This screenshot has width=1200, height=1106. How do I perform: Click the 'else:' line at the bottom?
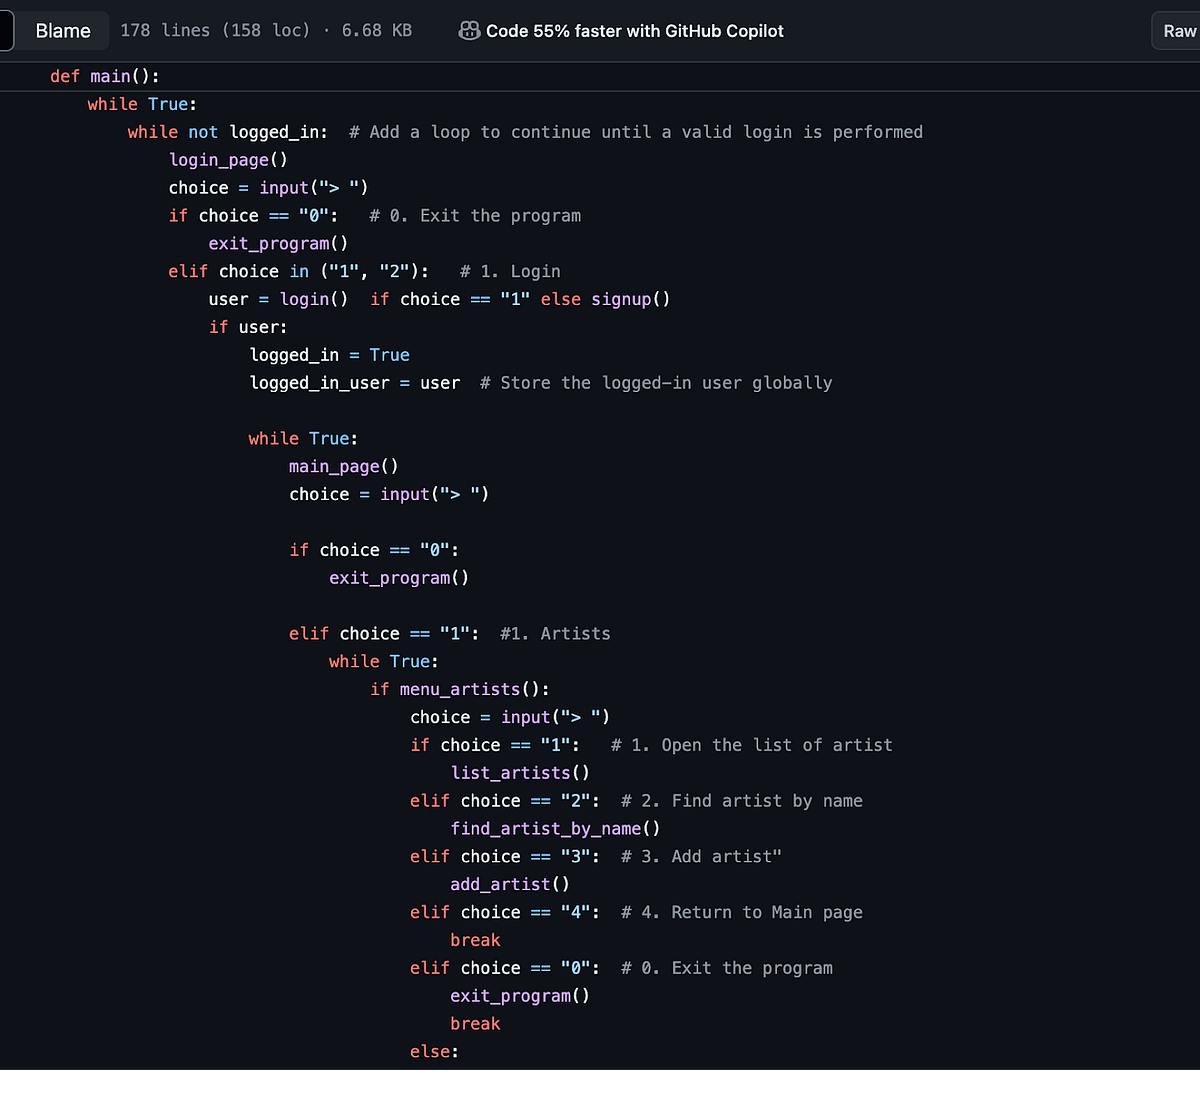click(434, 1052)
